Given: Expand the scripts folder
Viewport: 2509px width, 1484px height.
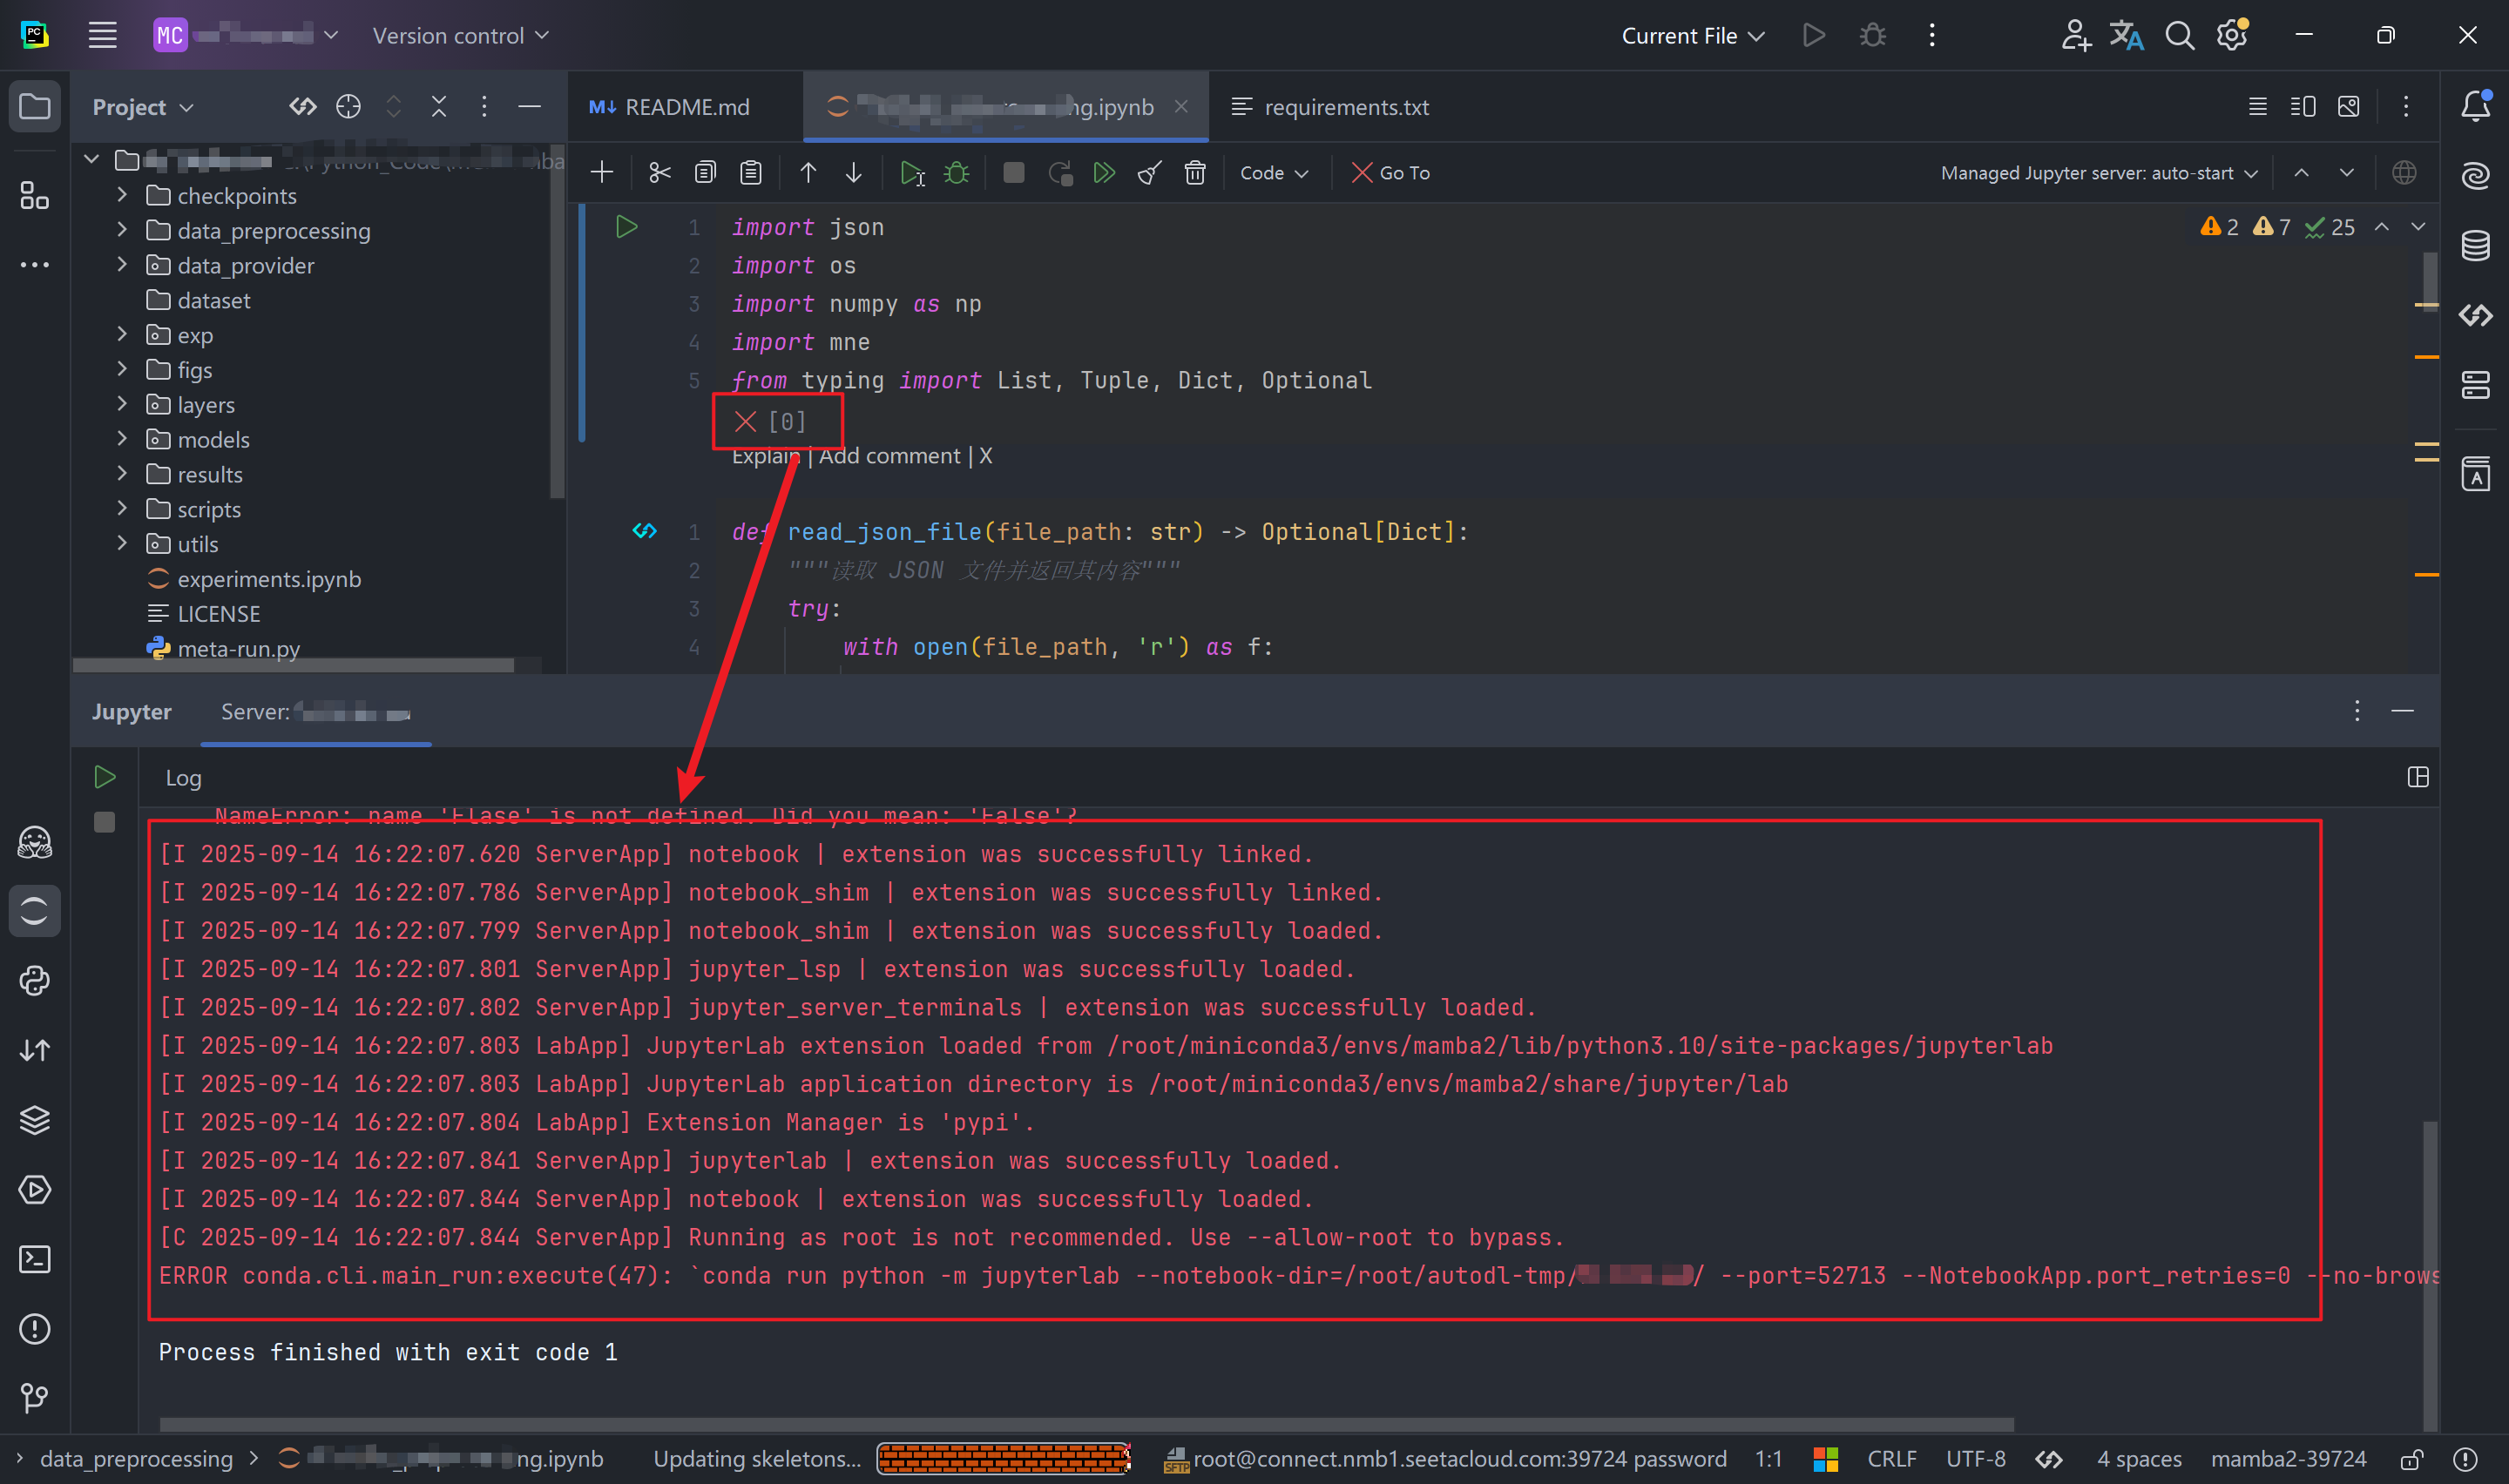Looking at the screenshot, I should pyautogui.click(x=122, y=509).
